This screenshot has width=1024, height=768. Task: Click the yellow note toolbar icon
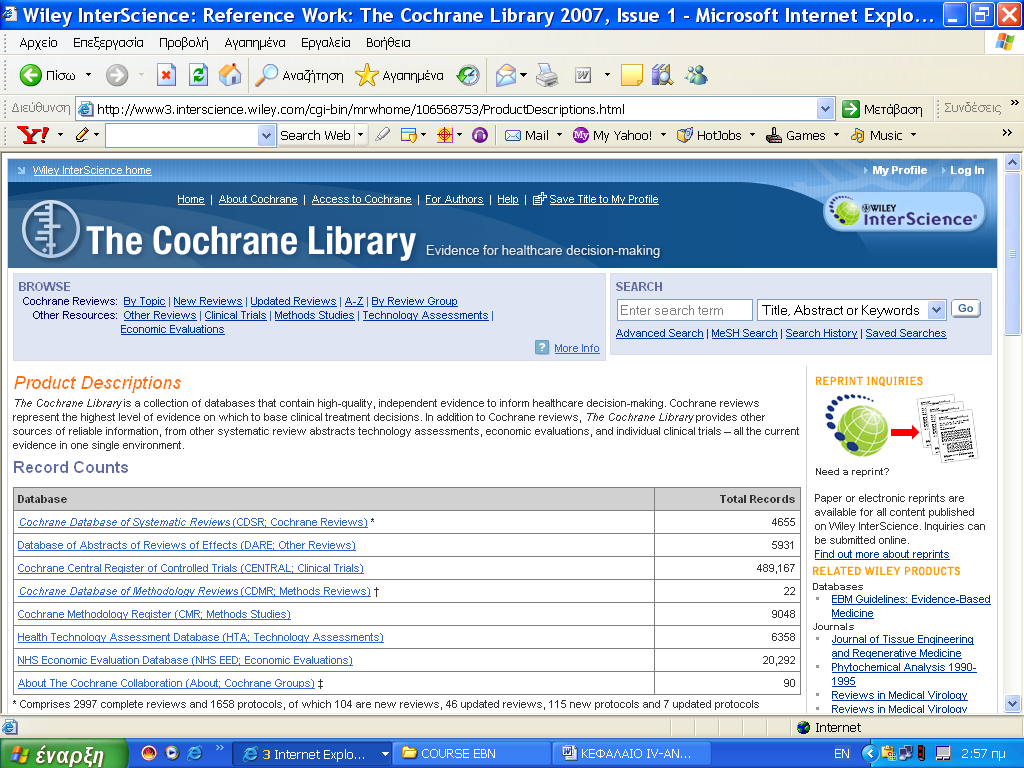tap(632, 75)
